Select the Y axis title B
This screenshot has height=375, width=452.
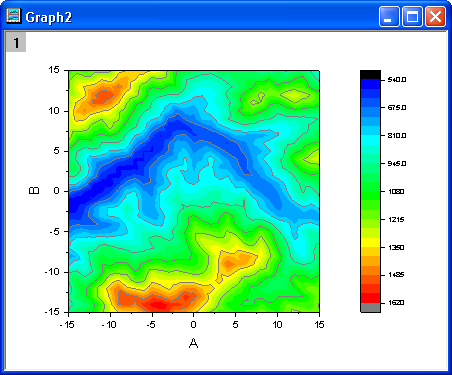click(x=34, y=190)
